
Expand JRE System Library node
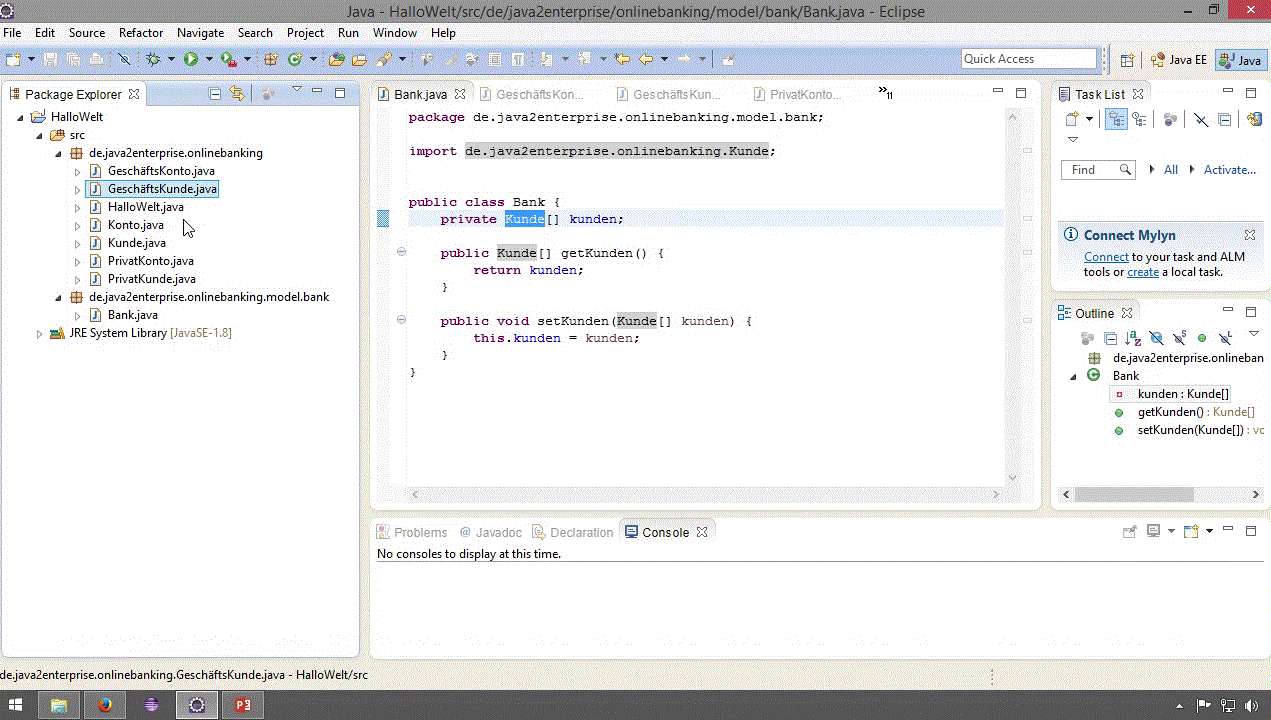(x=39, y=333)
